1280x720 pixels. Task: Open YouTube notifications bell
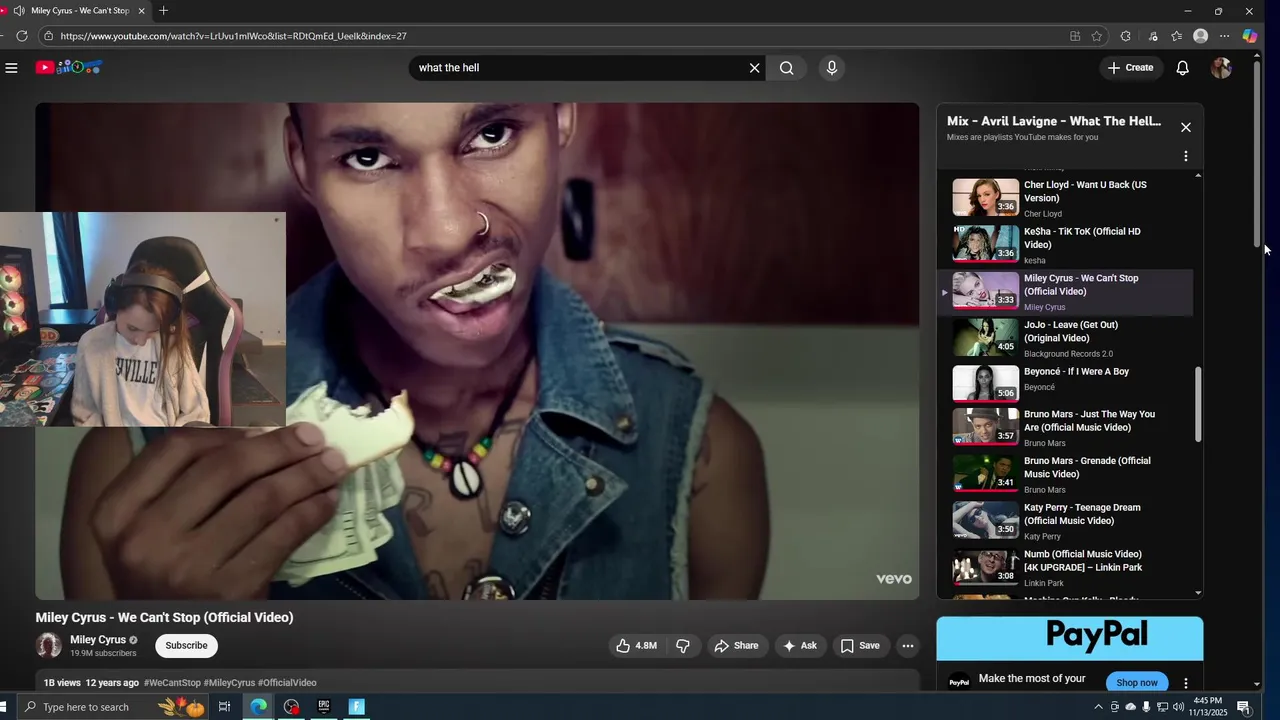tap(1182, 68)
